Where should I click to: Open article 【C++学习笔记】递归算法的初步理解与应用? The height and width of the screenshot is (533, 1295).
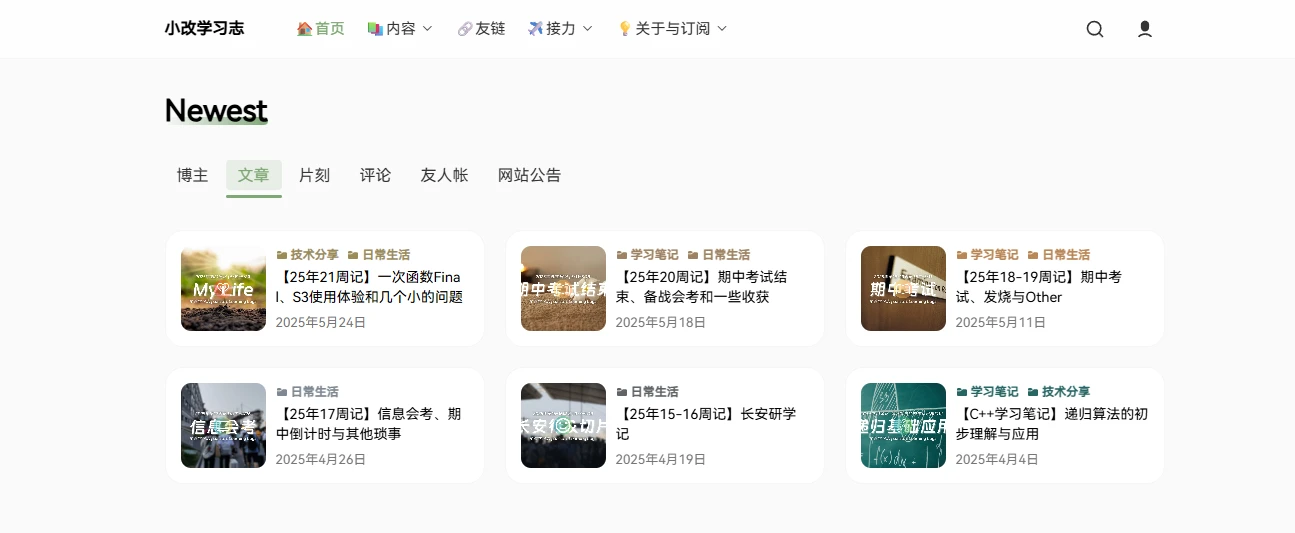(x=1052, y=424)
